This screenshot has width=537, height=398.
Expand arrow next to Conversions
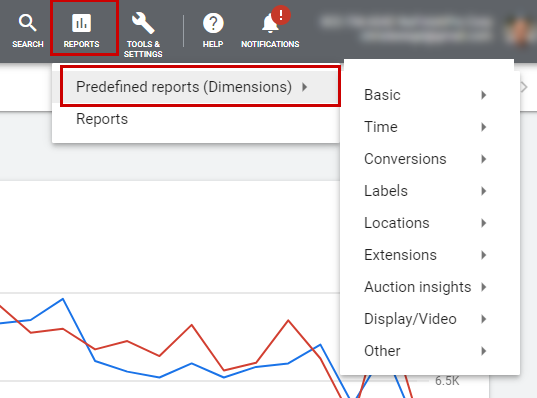click(484, 159)
